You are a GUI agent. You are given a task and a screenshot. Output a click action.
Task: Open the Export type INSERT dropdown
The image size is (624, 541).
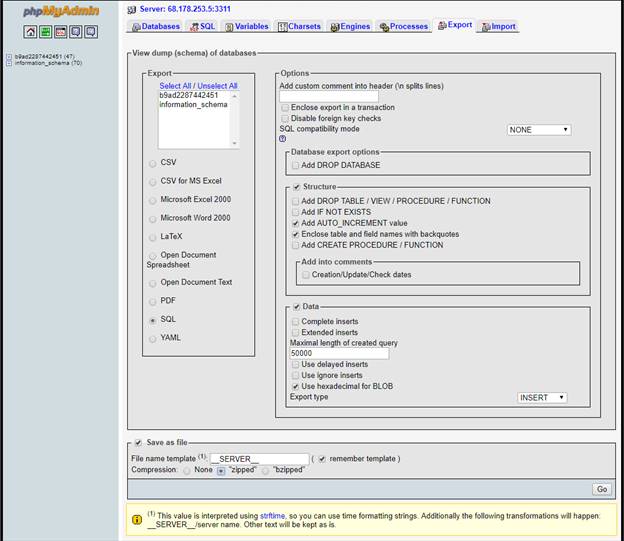click(542, 397)
